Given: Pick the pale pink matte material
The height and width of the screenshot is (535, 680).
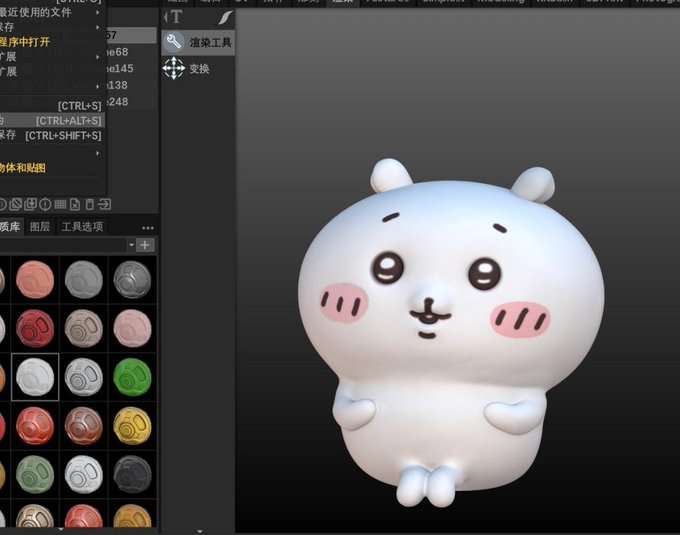Looking at the screenshot, I should point(132,328).
